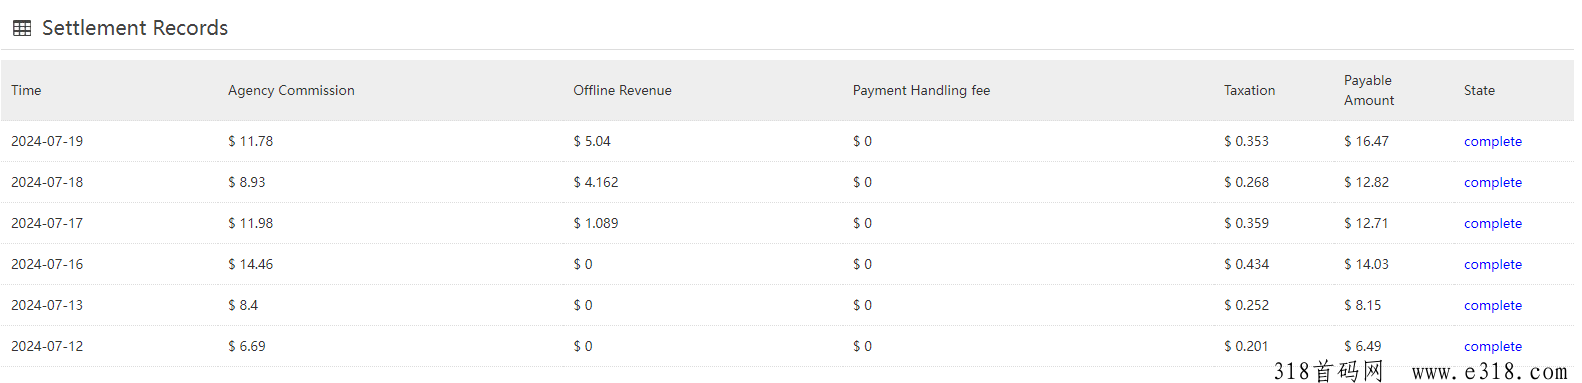The height and width of the screenshot is (383, 1582).
Task: Open the complete link for 2024-07-12
Action: (1493, 346)
